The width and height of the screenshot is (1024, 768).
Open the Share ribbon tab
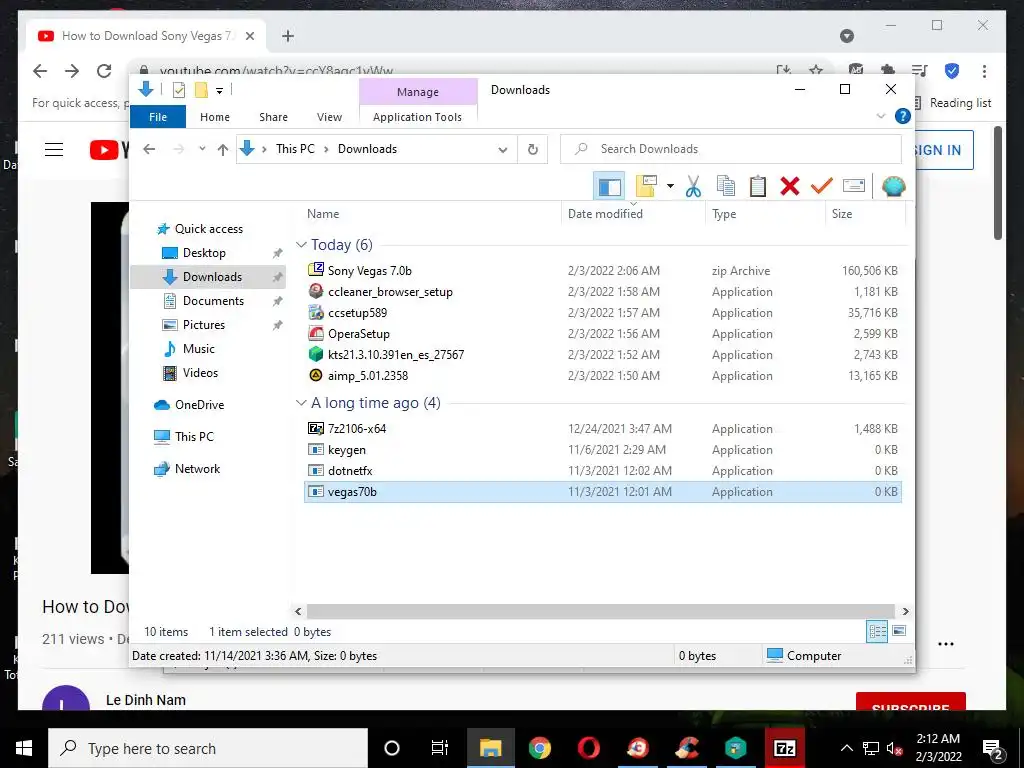[x=273, y=117]
